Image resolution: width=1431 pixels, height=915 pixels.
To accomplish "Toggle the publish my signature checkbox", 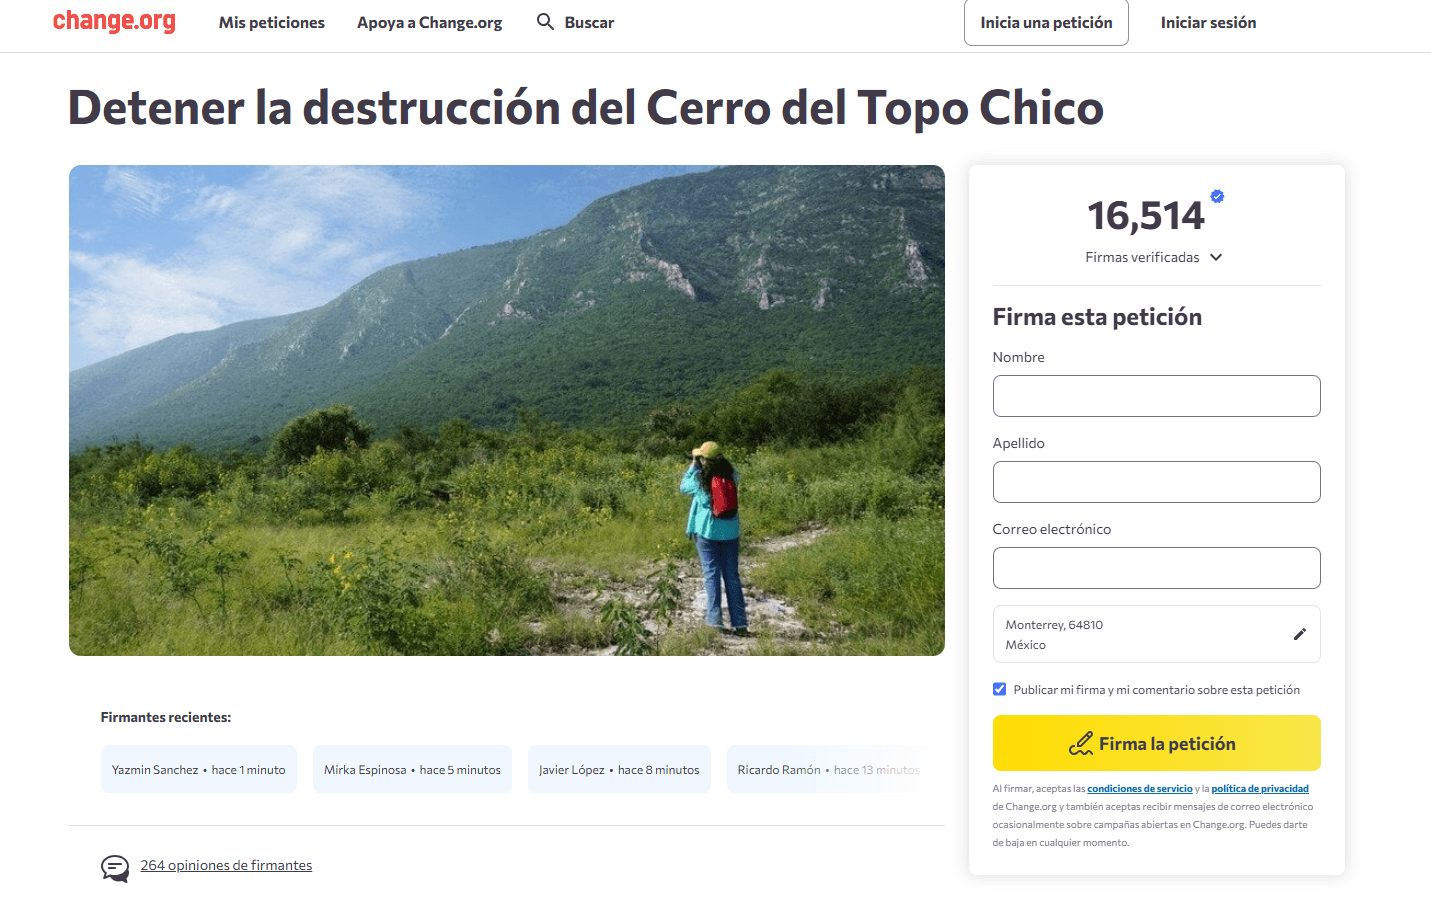I will [999, 689].
